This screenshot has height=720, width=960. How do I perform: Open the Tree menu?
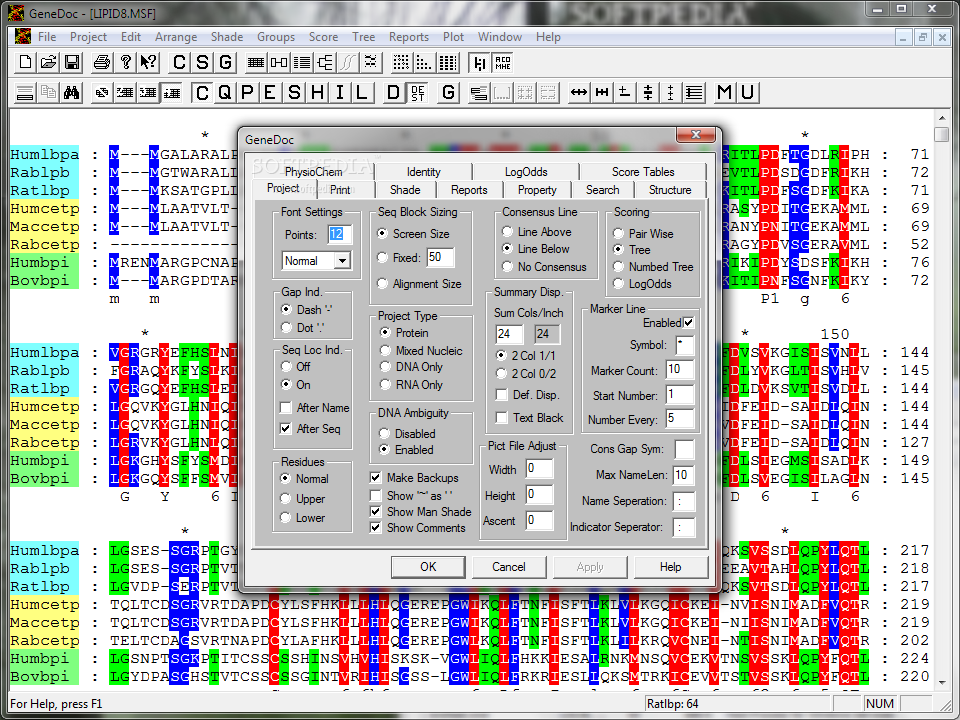coord(363,37)
